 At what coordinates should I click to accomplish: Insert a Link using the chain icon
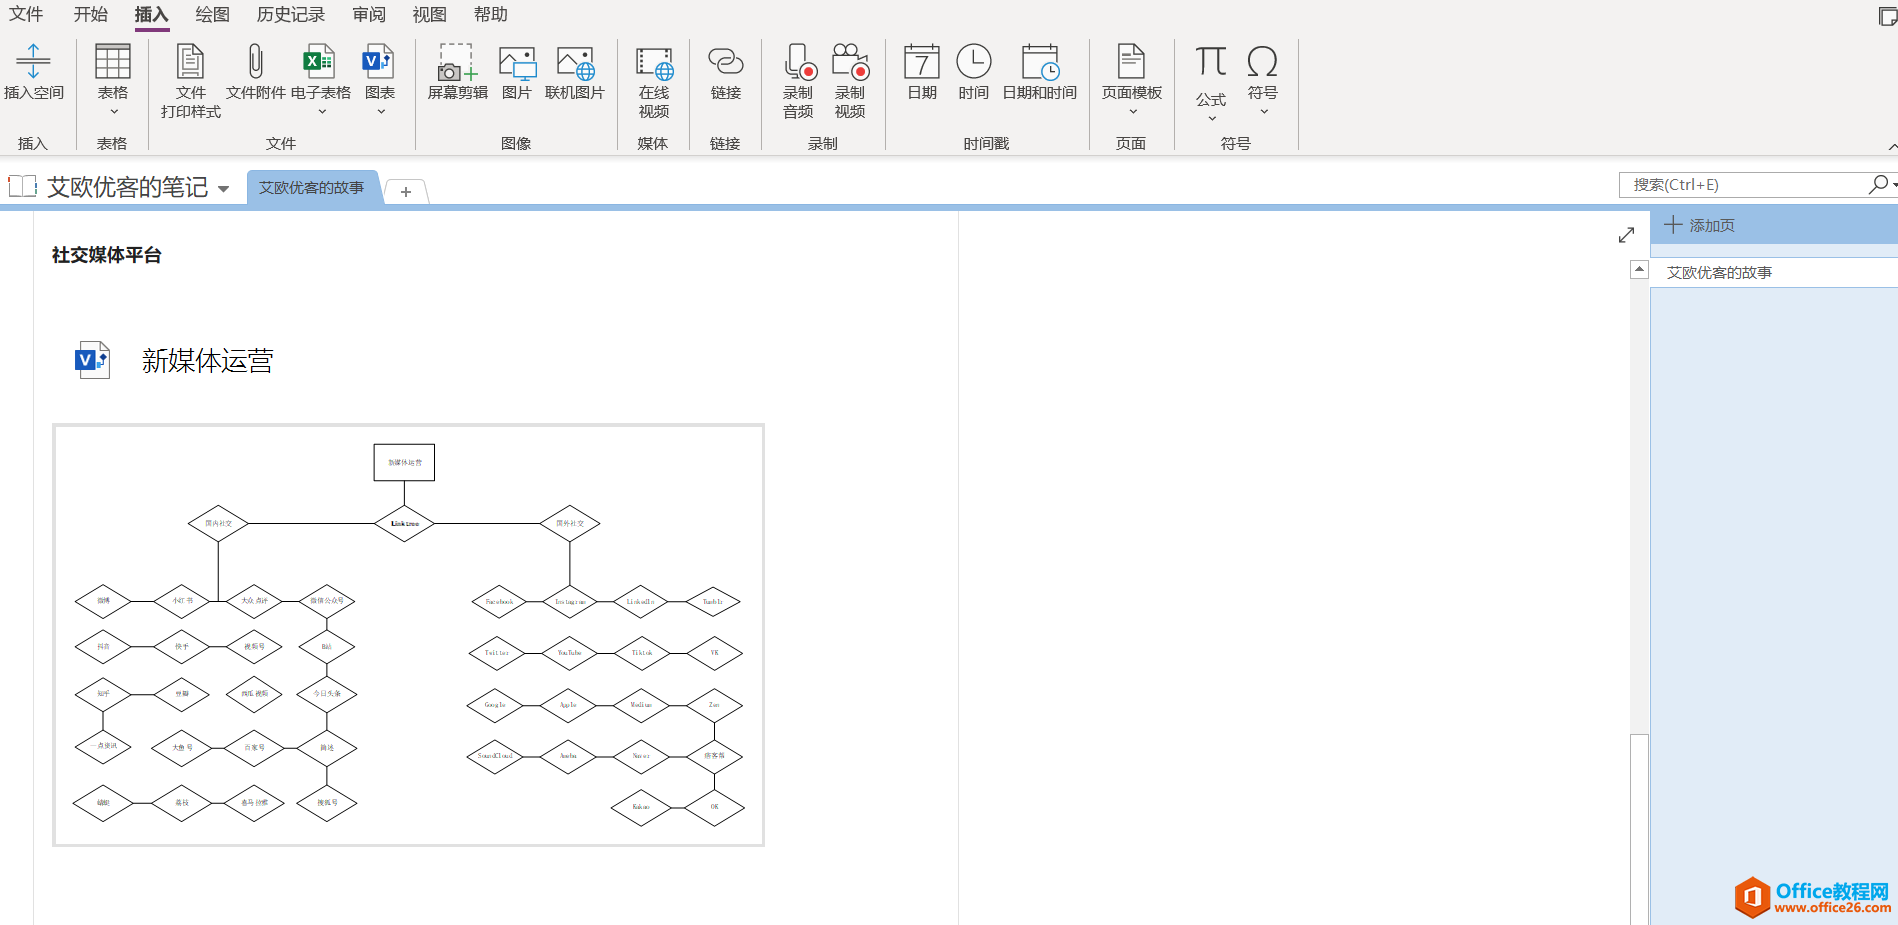coord(725,64)
